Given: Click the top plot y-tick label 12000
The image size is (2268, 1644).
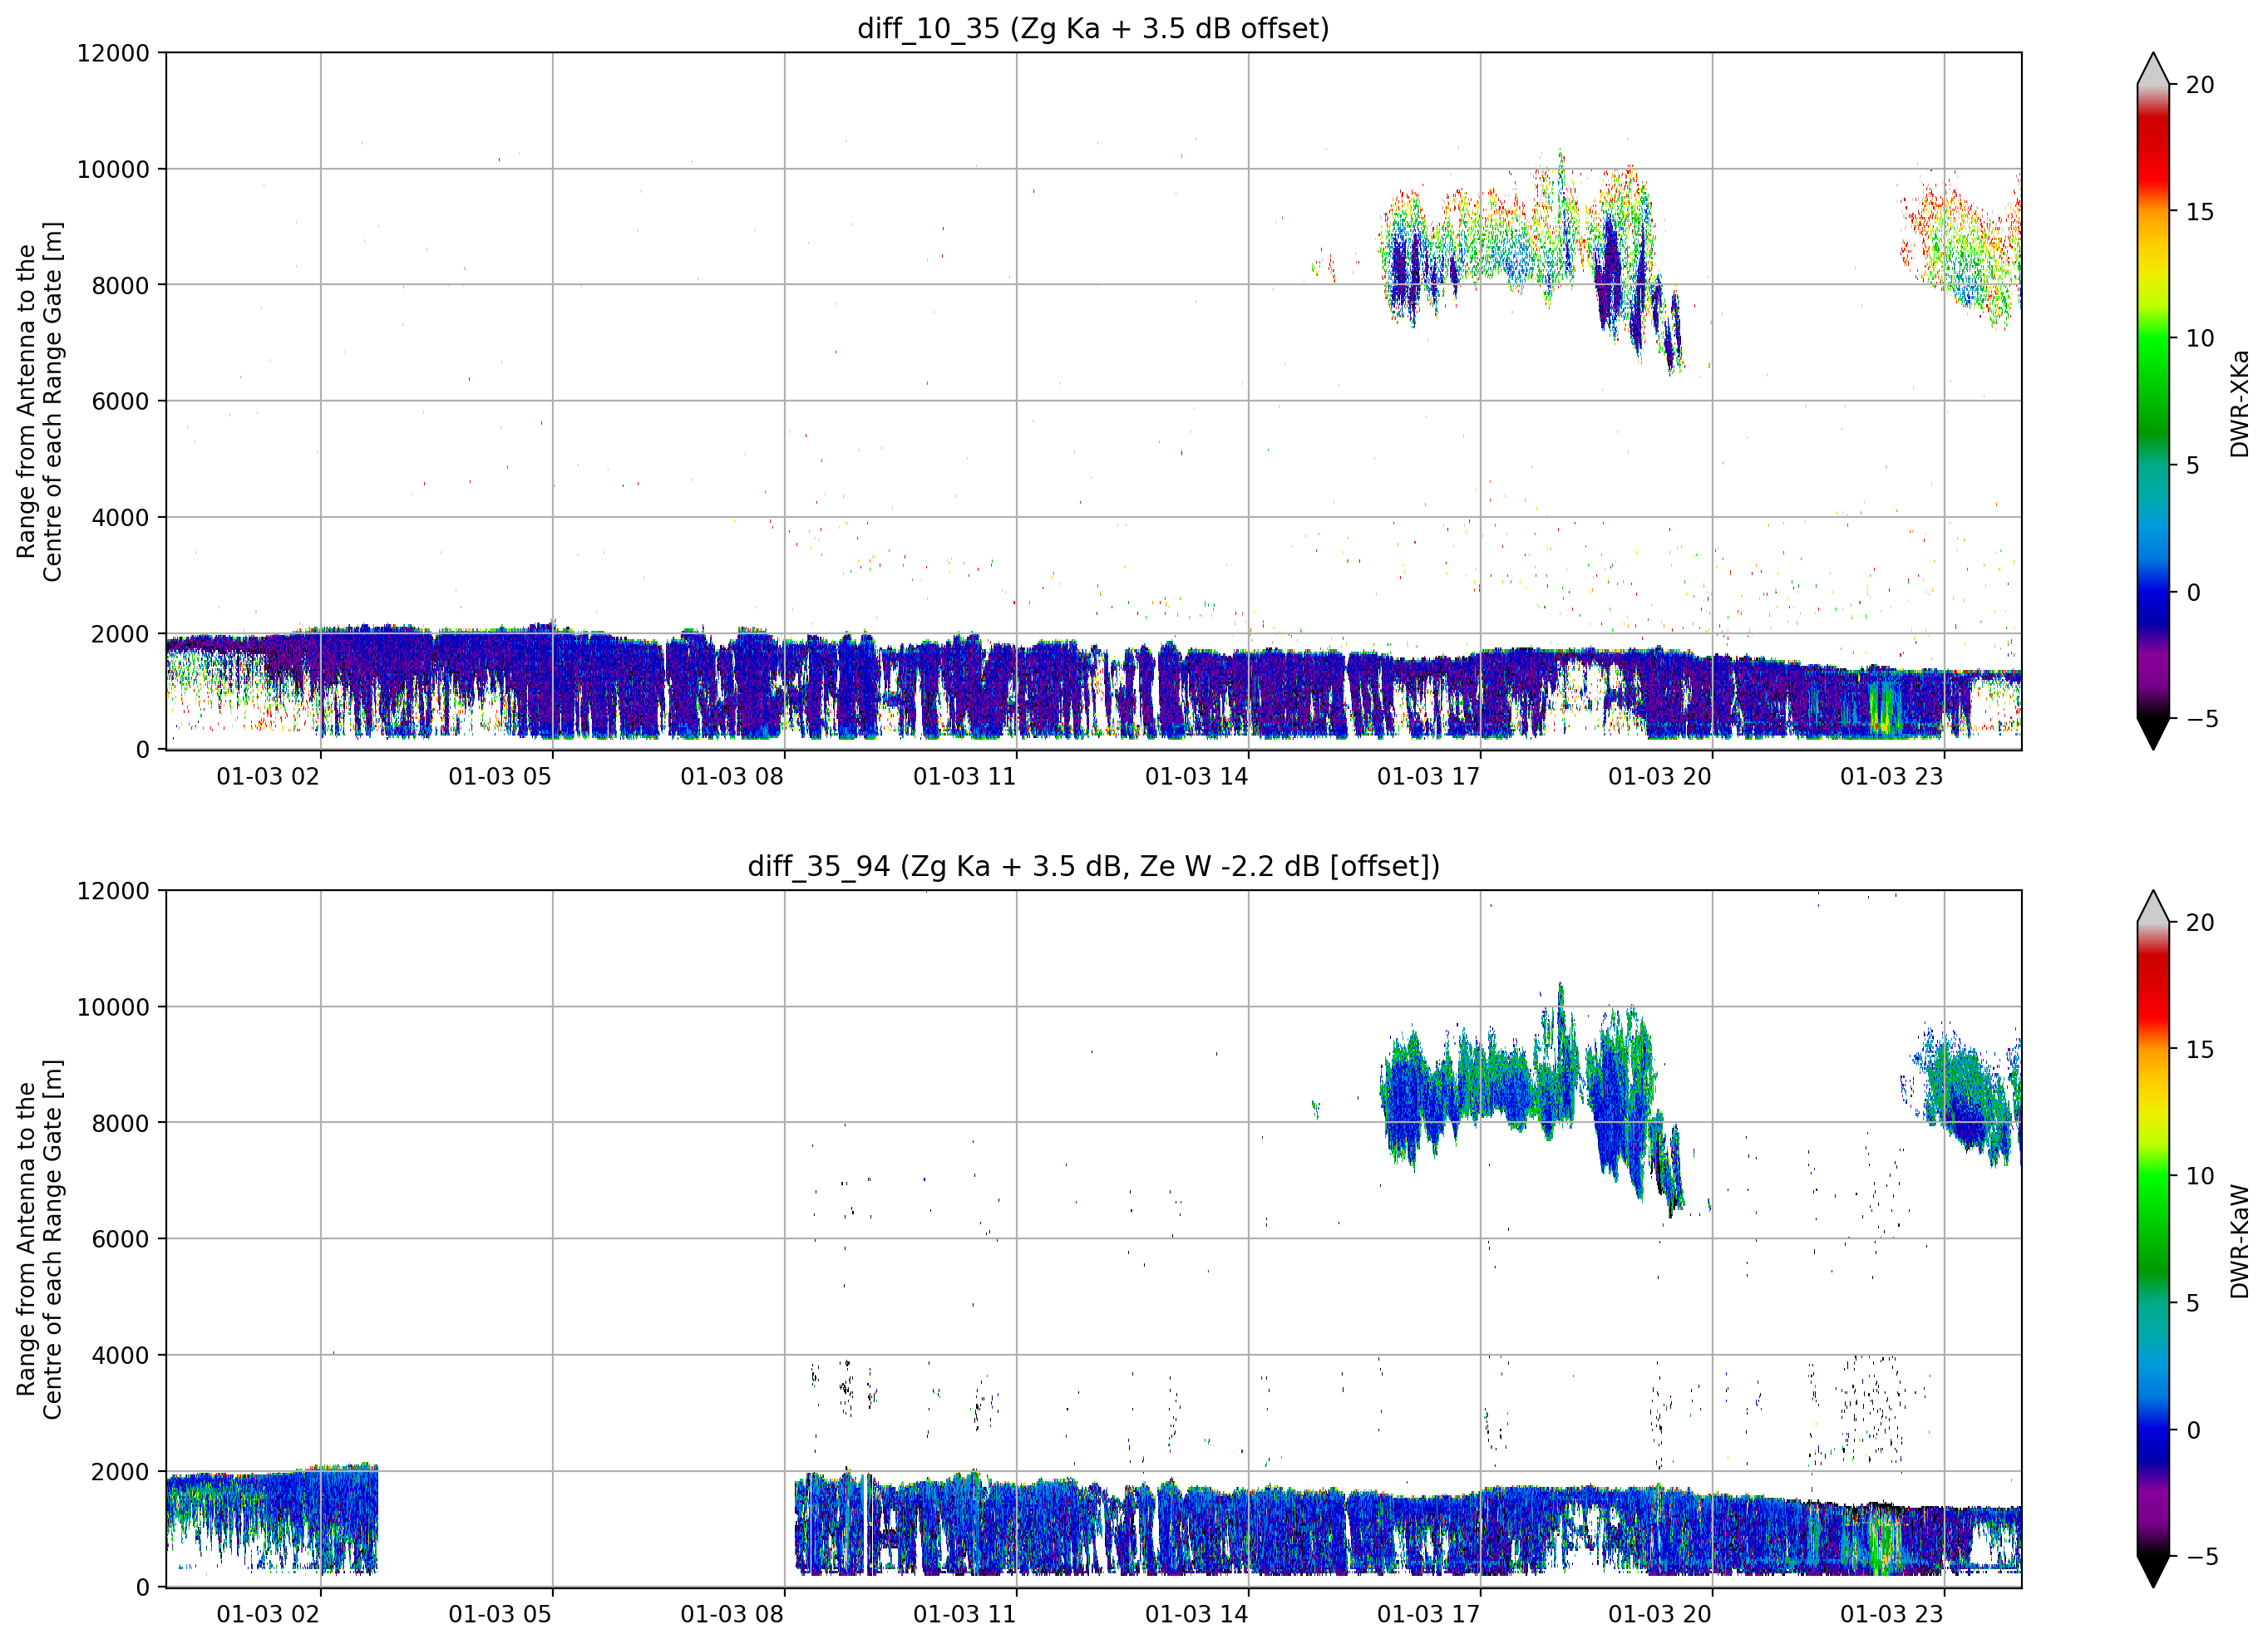Looking at the screenshot, I should coord(113,53).
